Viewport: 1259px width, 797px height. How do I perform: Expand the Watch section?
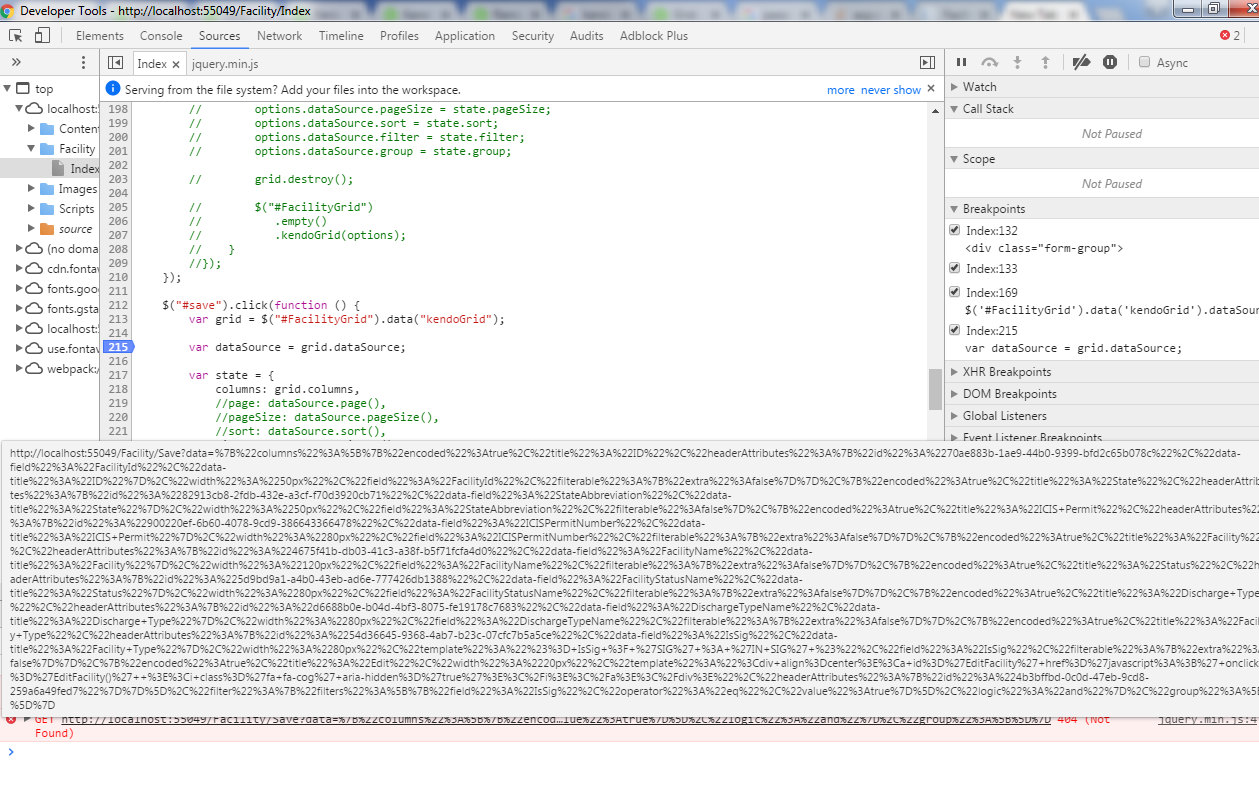coord(979,87)
